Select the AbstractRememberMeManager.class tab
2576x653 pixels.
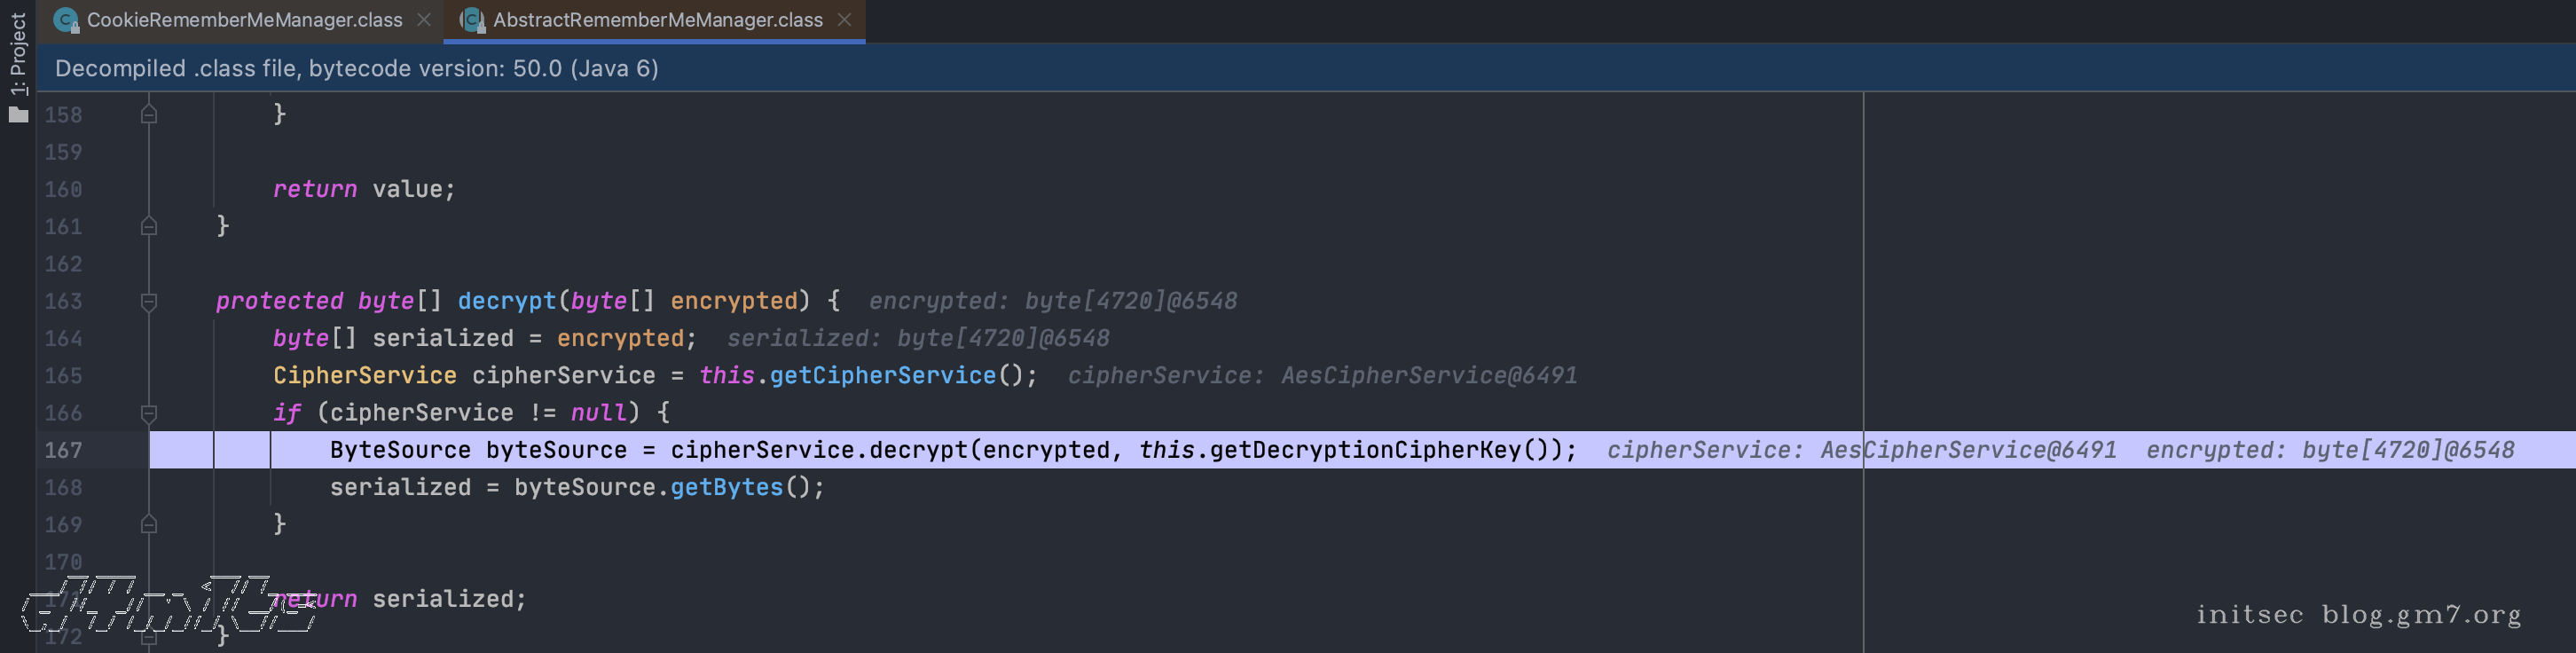pyautogui.click(x=657, y=20)
